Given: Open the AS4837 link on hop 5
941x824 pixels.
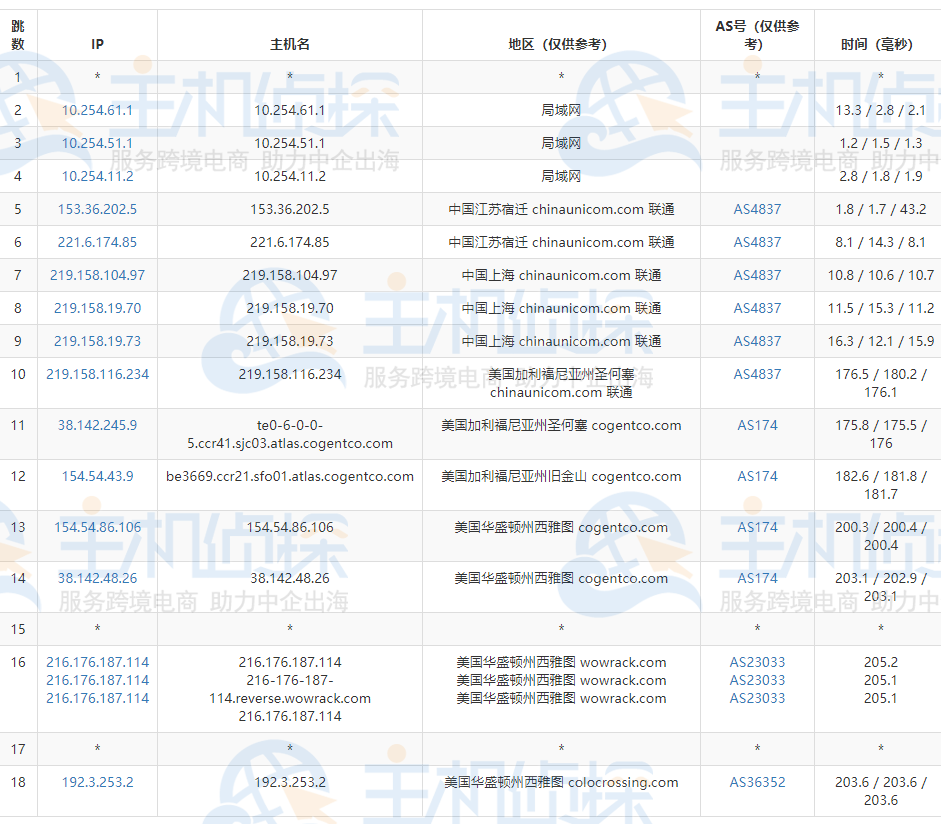Looking at the screenshot, I should coord(756,209).
